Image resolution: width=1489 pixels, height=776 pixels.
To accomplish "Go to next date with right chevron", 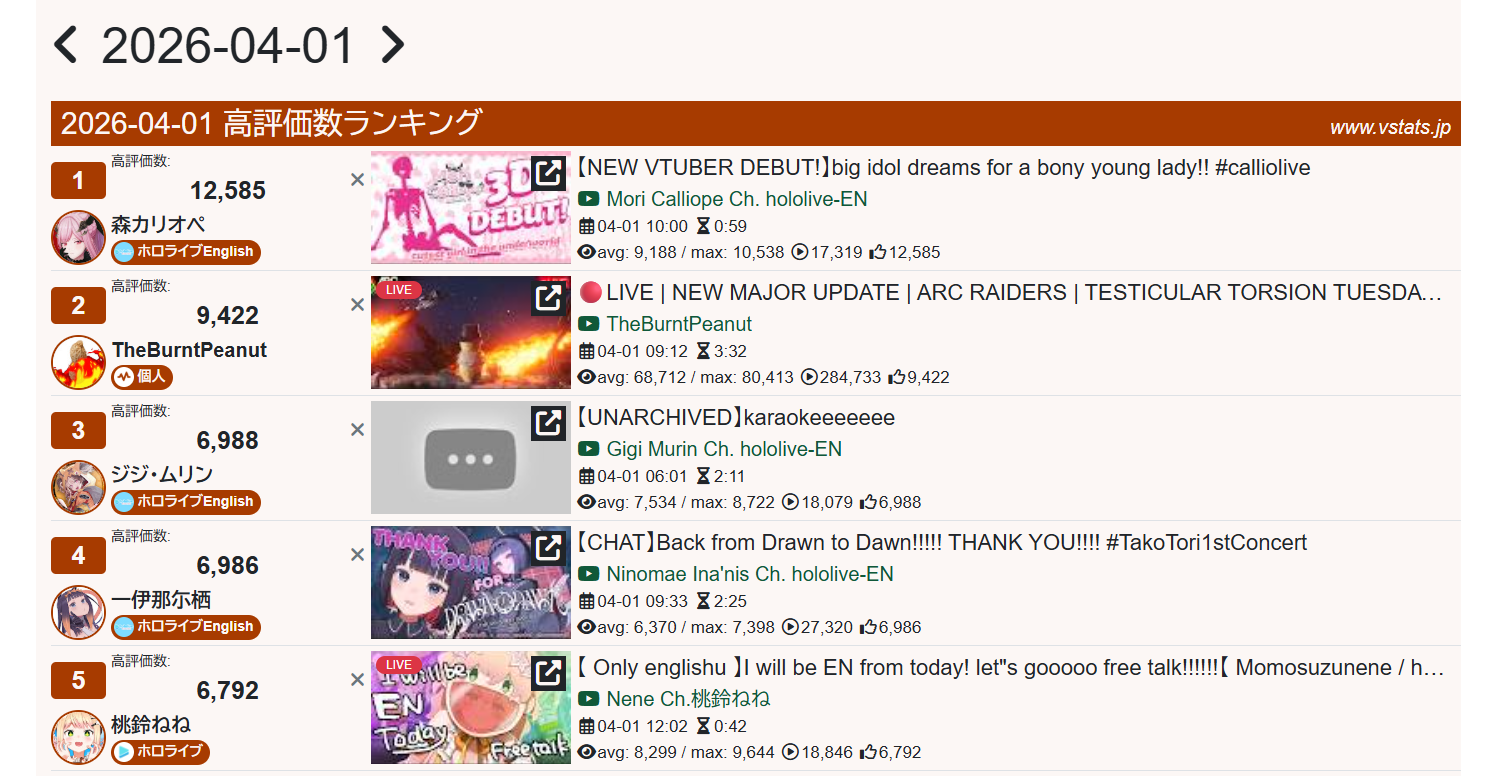I will [394, 45].
